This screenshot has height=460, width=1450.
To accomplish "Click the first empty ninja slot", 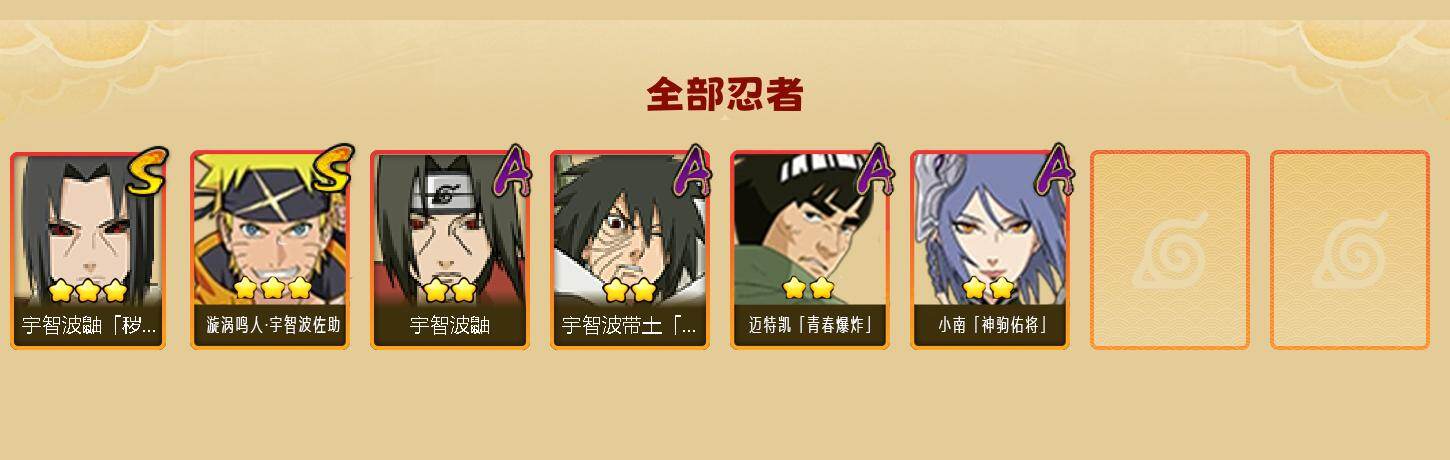I will [1170, 250].
